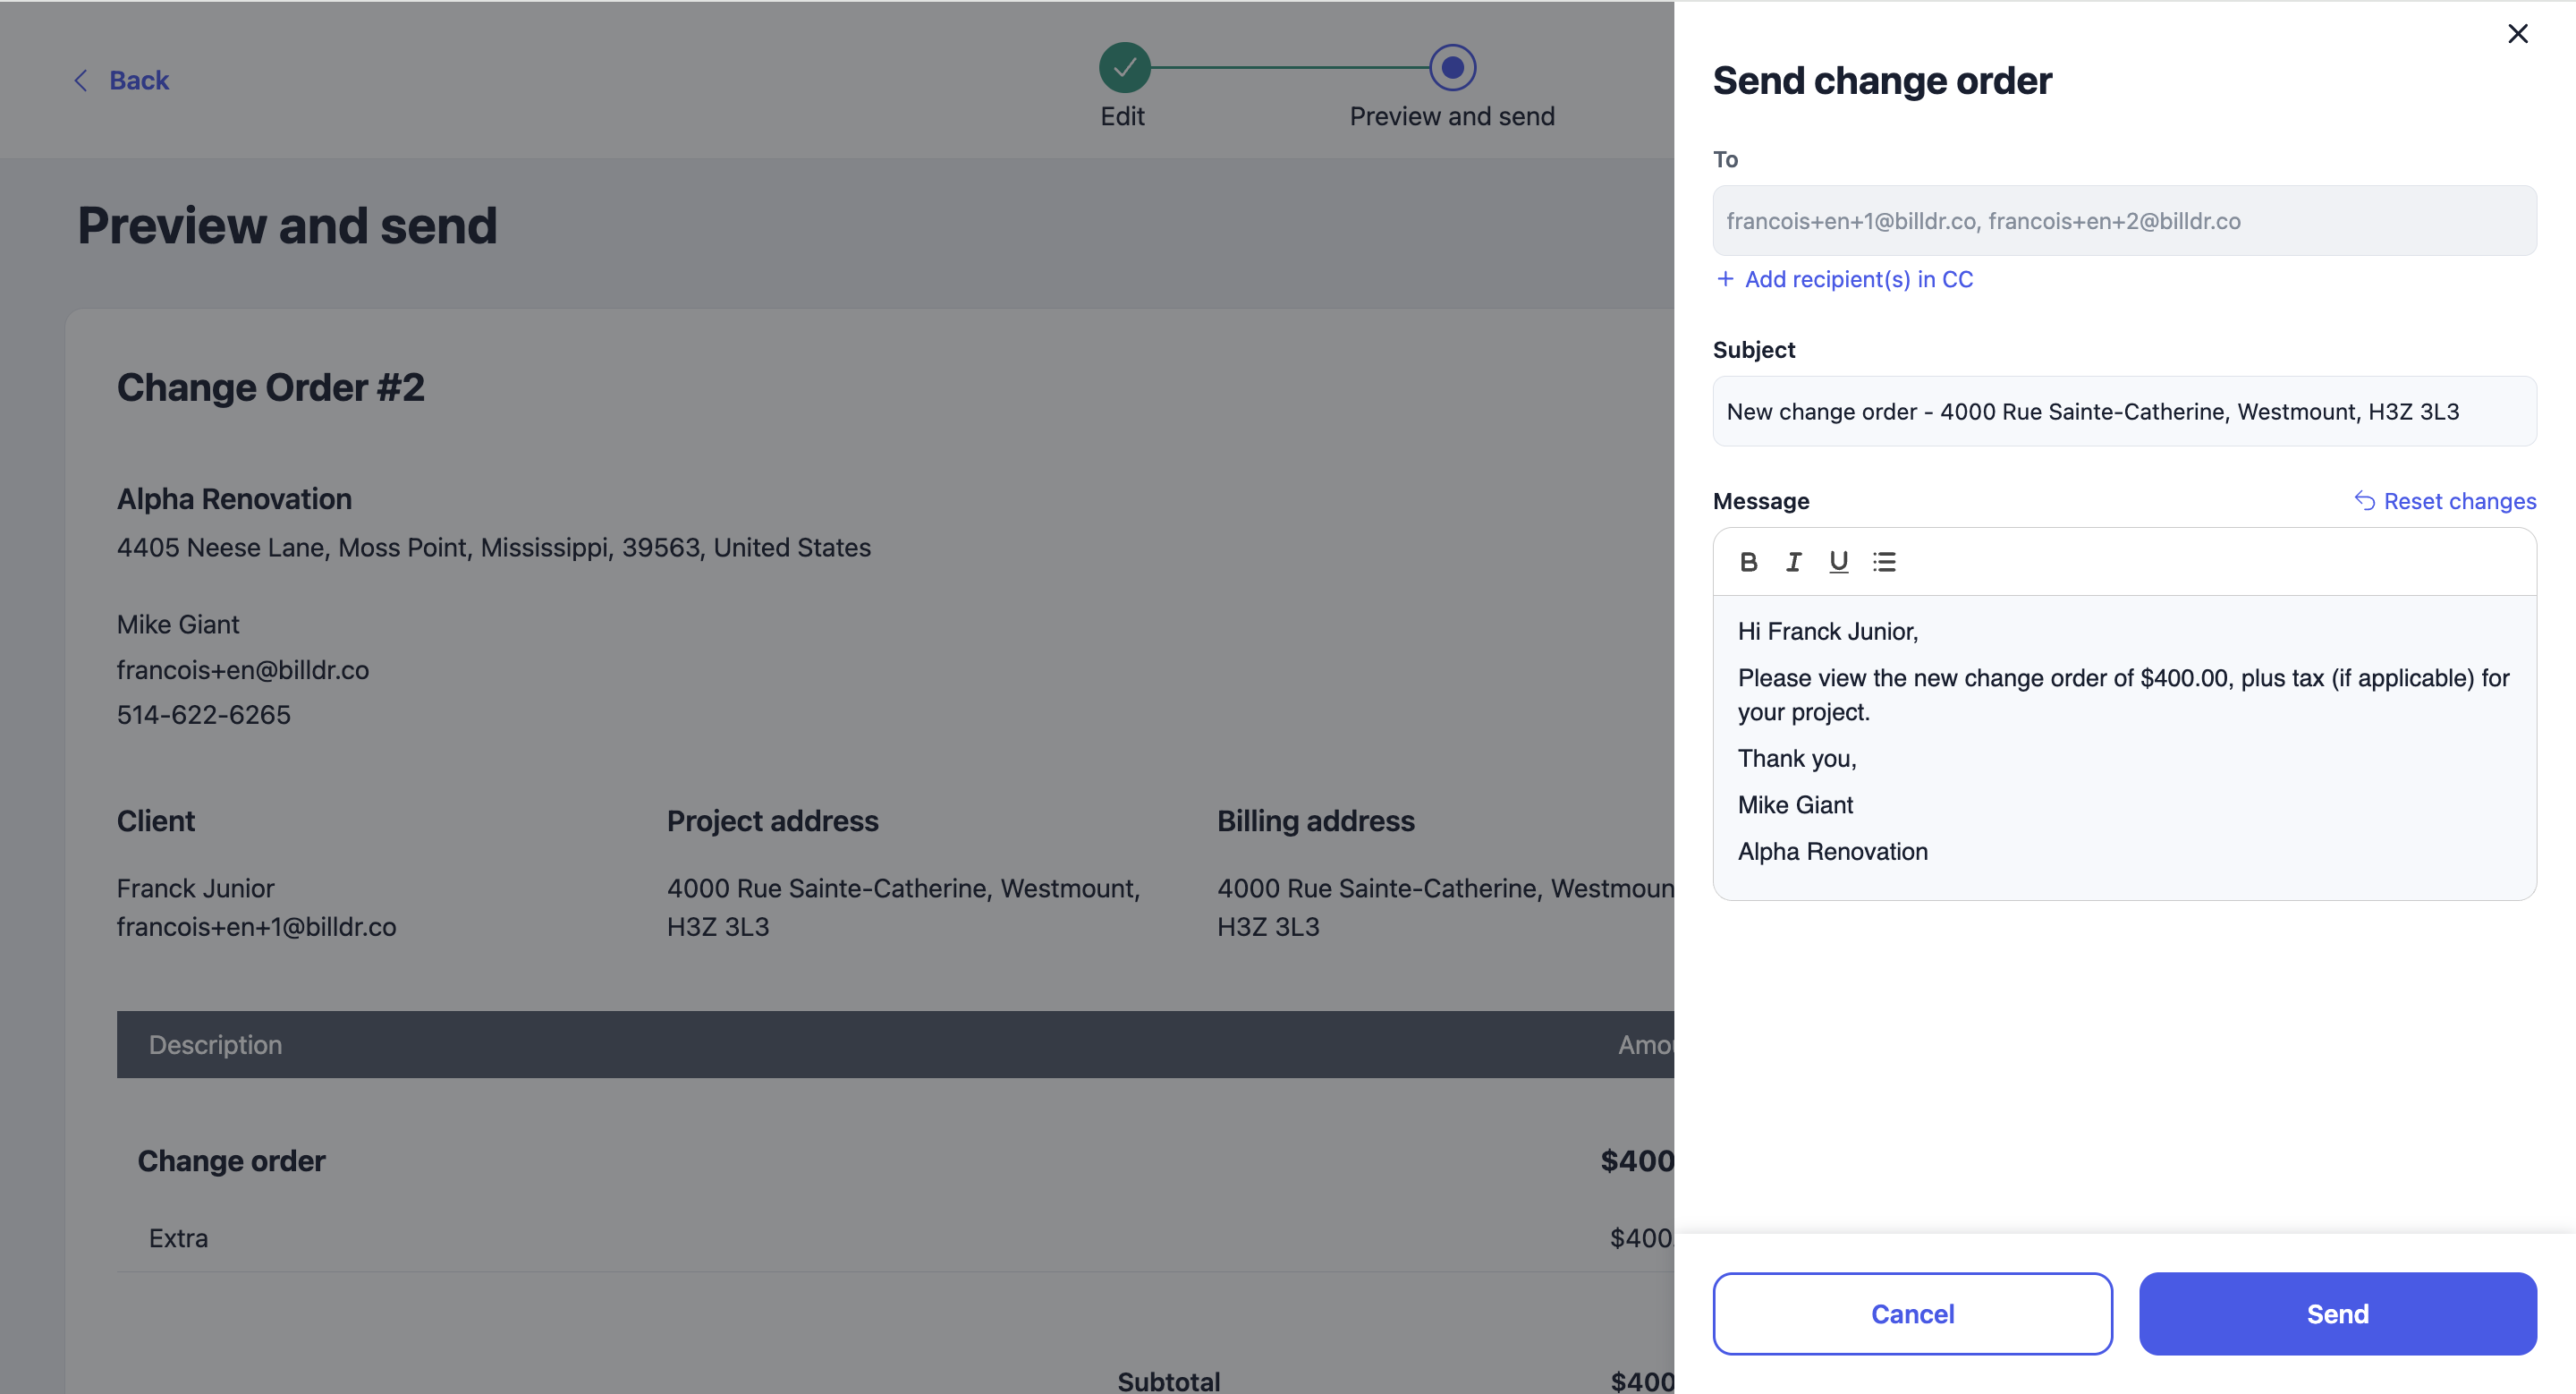
Task: Click the client name Franck Junior in preview
Action: coord(195,888)
